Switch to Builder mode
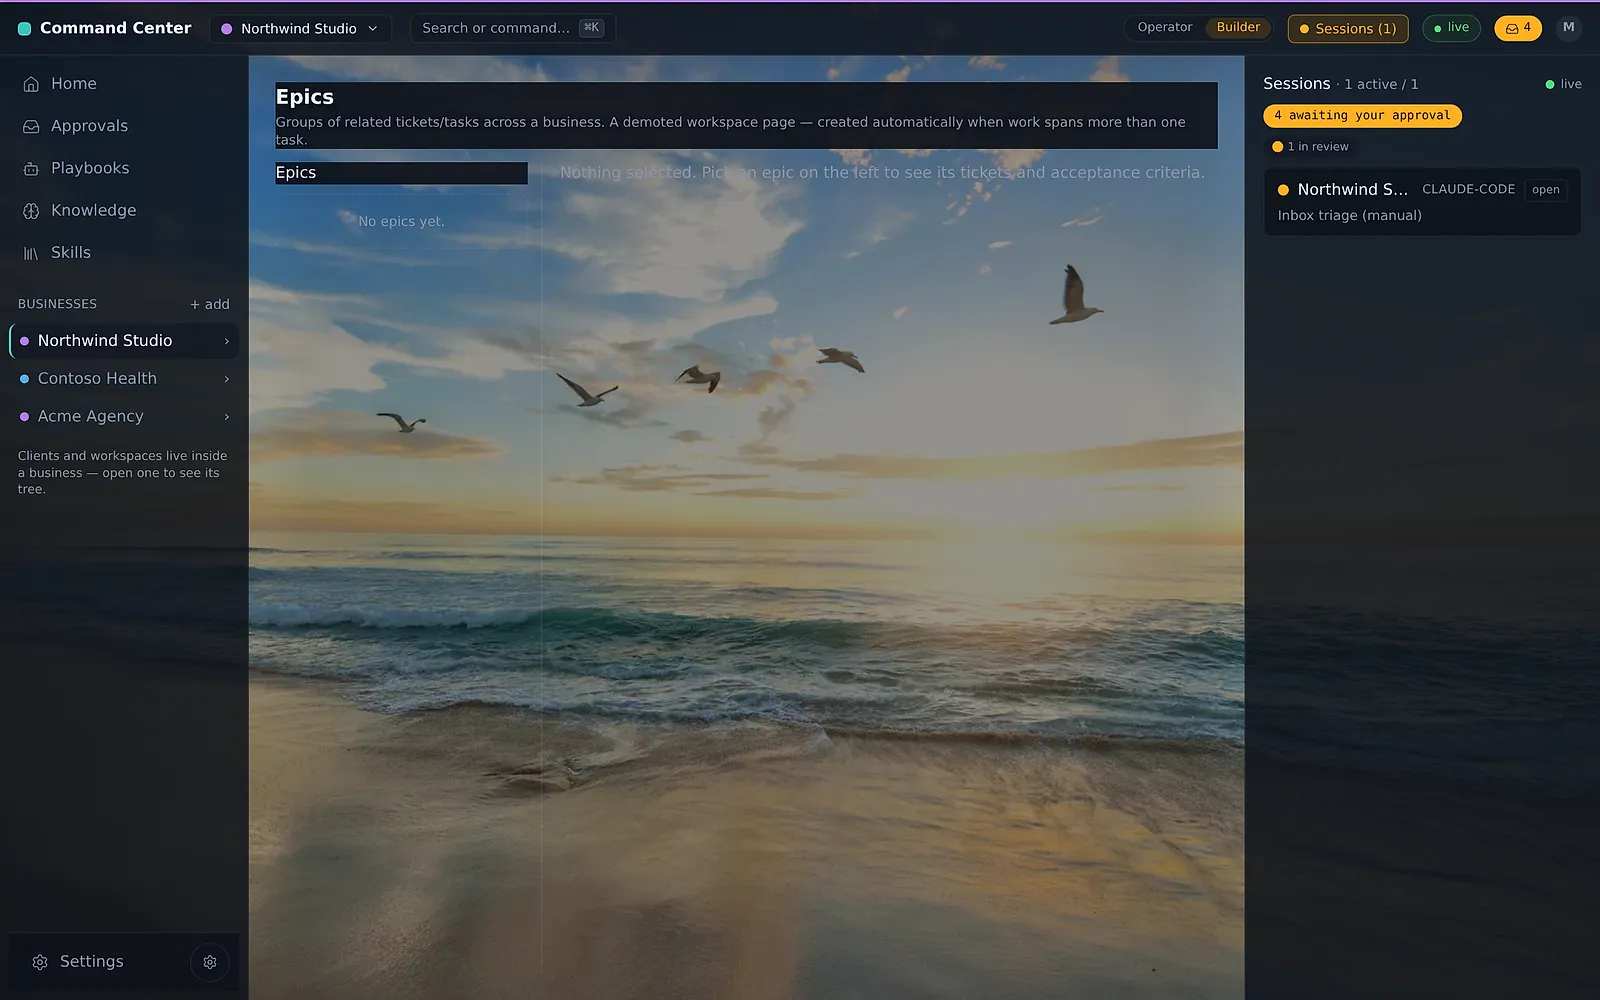The height and width of the screenshot is (1000, 1600). tap(1238, 28)
